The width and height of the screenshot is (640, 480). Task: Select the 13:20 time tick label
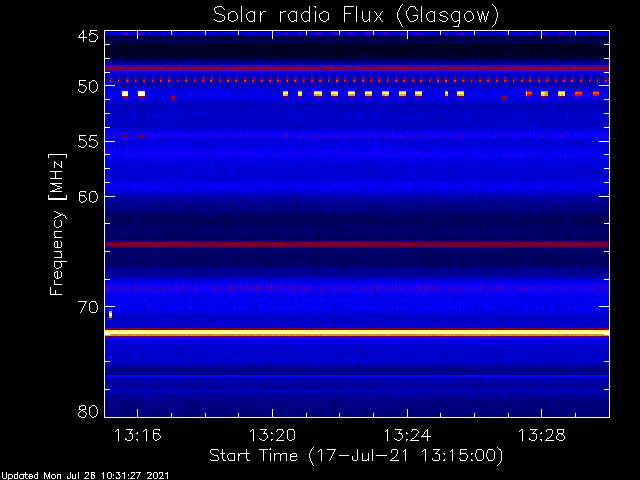[272, 435]
